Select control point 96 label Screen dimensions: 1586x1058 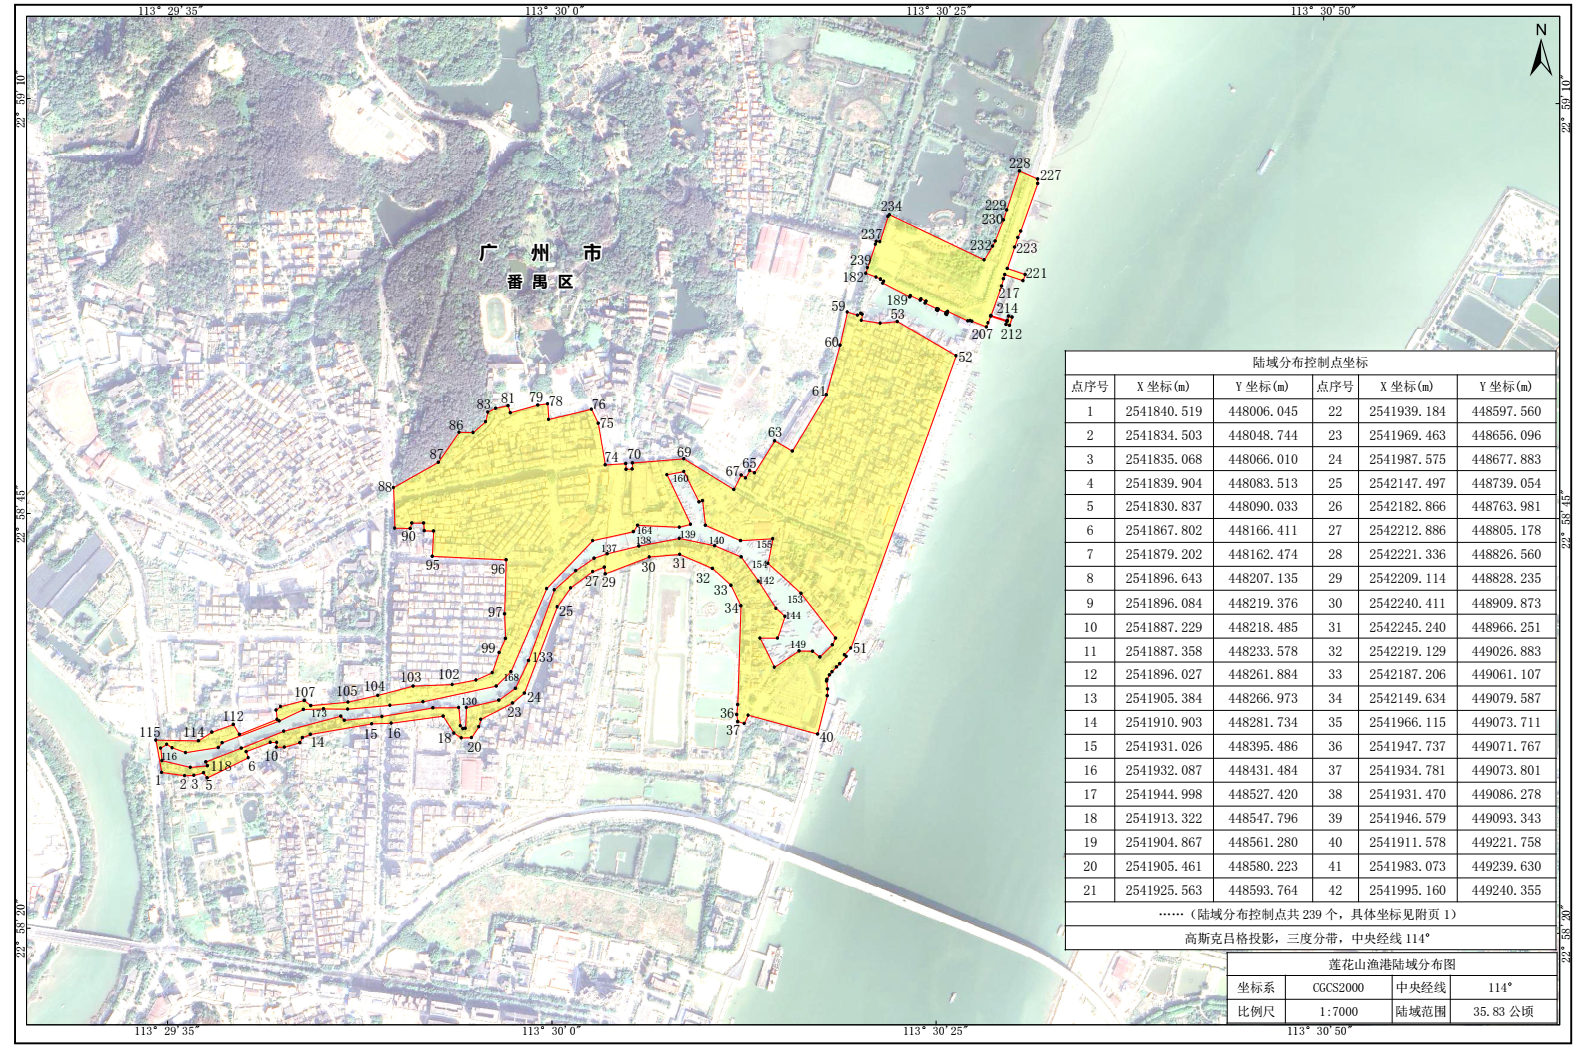[x=497, y=569]
